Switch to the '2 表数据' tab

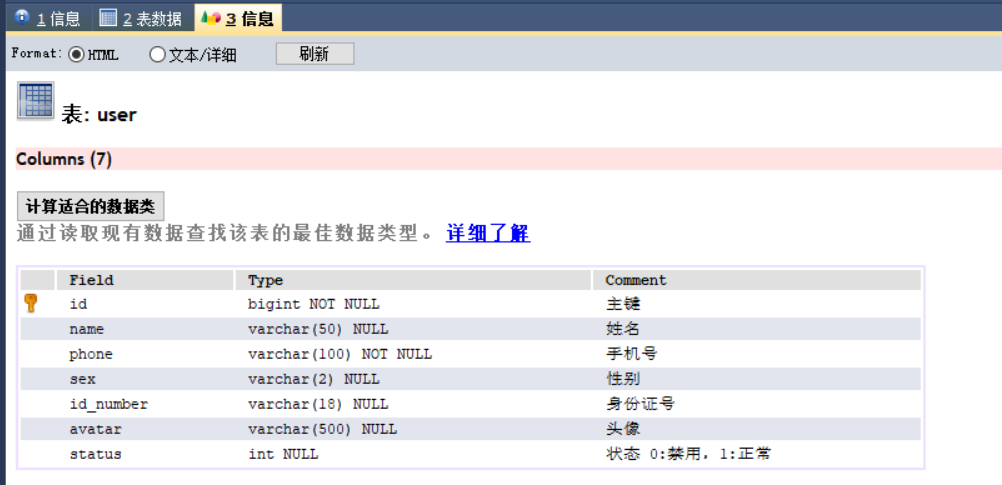coord(143,19)
